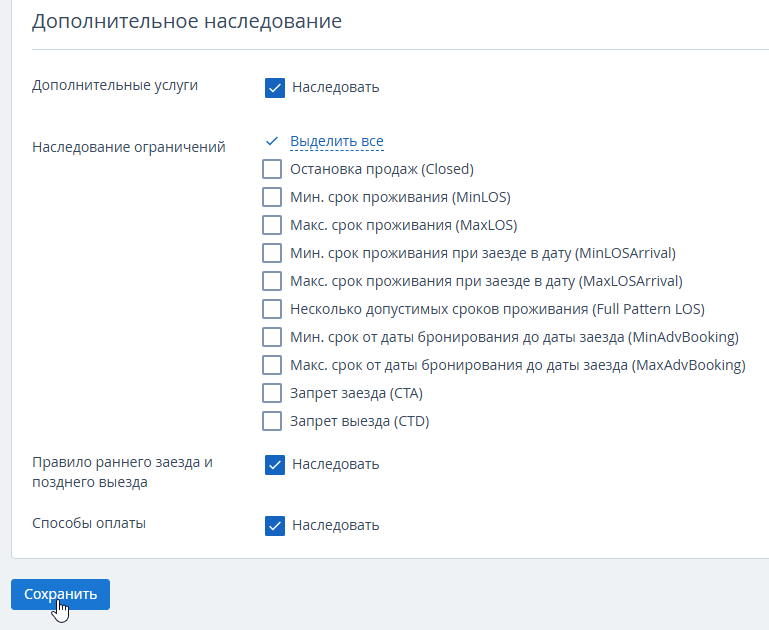Toggle Запрет выезда (CTD) checkbox
The image size is (769, 630).
pos(272,421)
